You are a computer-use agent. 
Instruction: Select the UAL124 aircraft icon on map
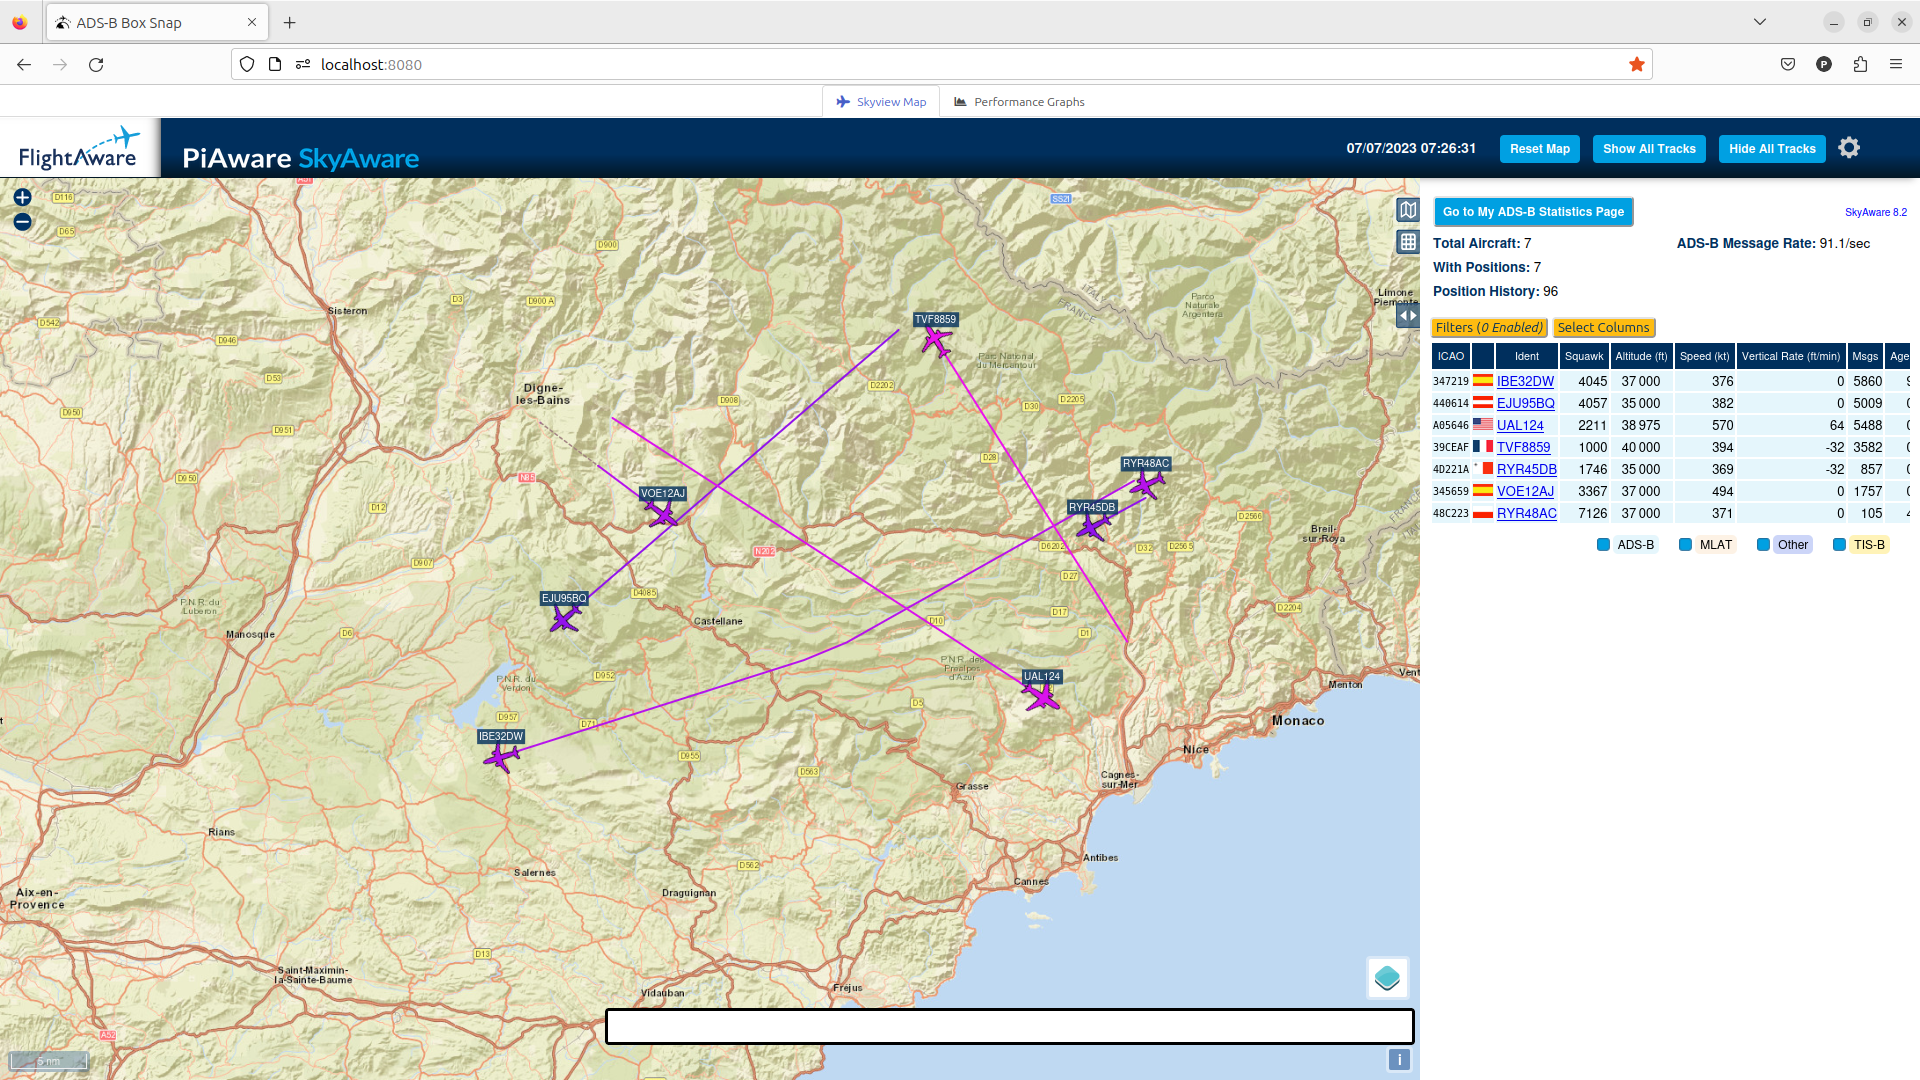(1041, 697)
